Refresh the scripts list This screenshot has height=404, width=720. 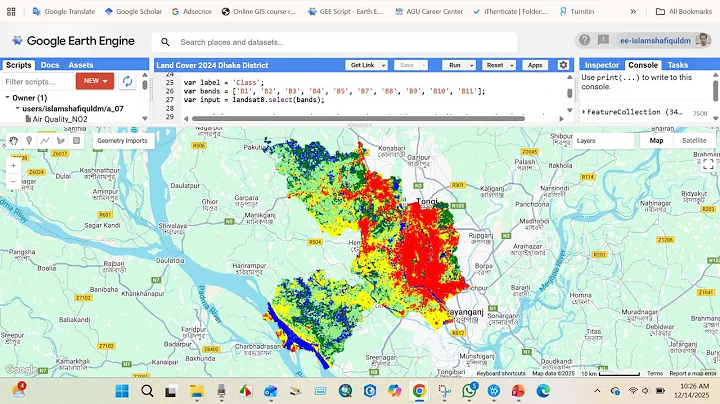127,81
